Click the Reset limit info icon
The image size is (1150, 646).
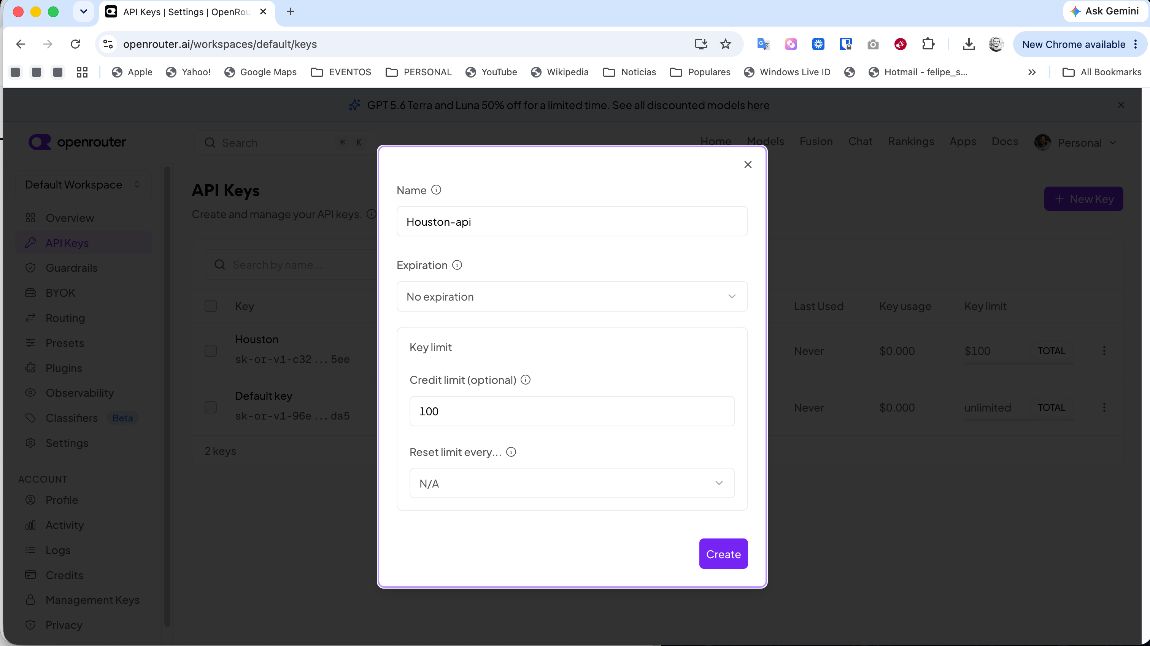tap(511, 452)
